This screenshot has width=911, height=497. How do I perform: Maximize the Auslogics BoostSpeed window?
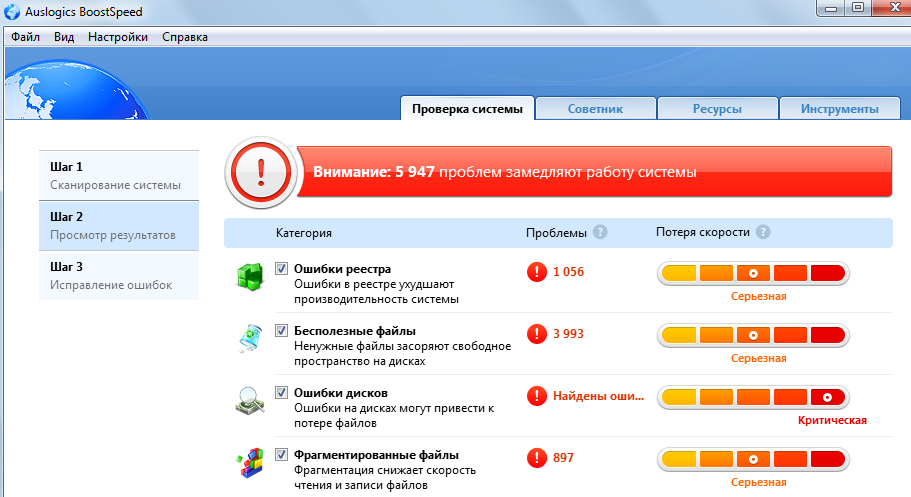pyautogui.click(x=858, y=8)
